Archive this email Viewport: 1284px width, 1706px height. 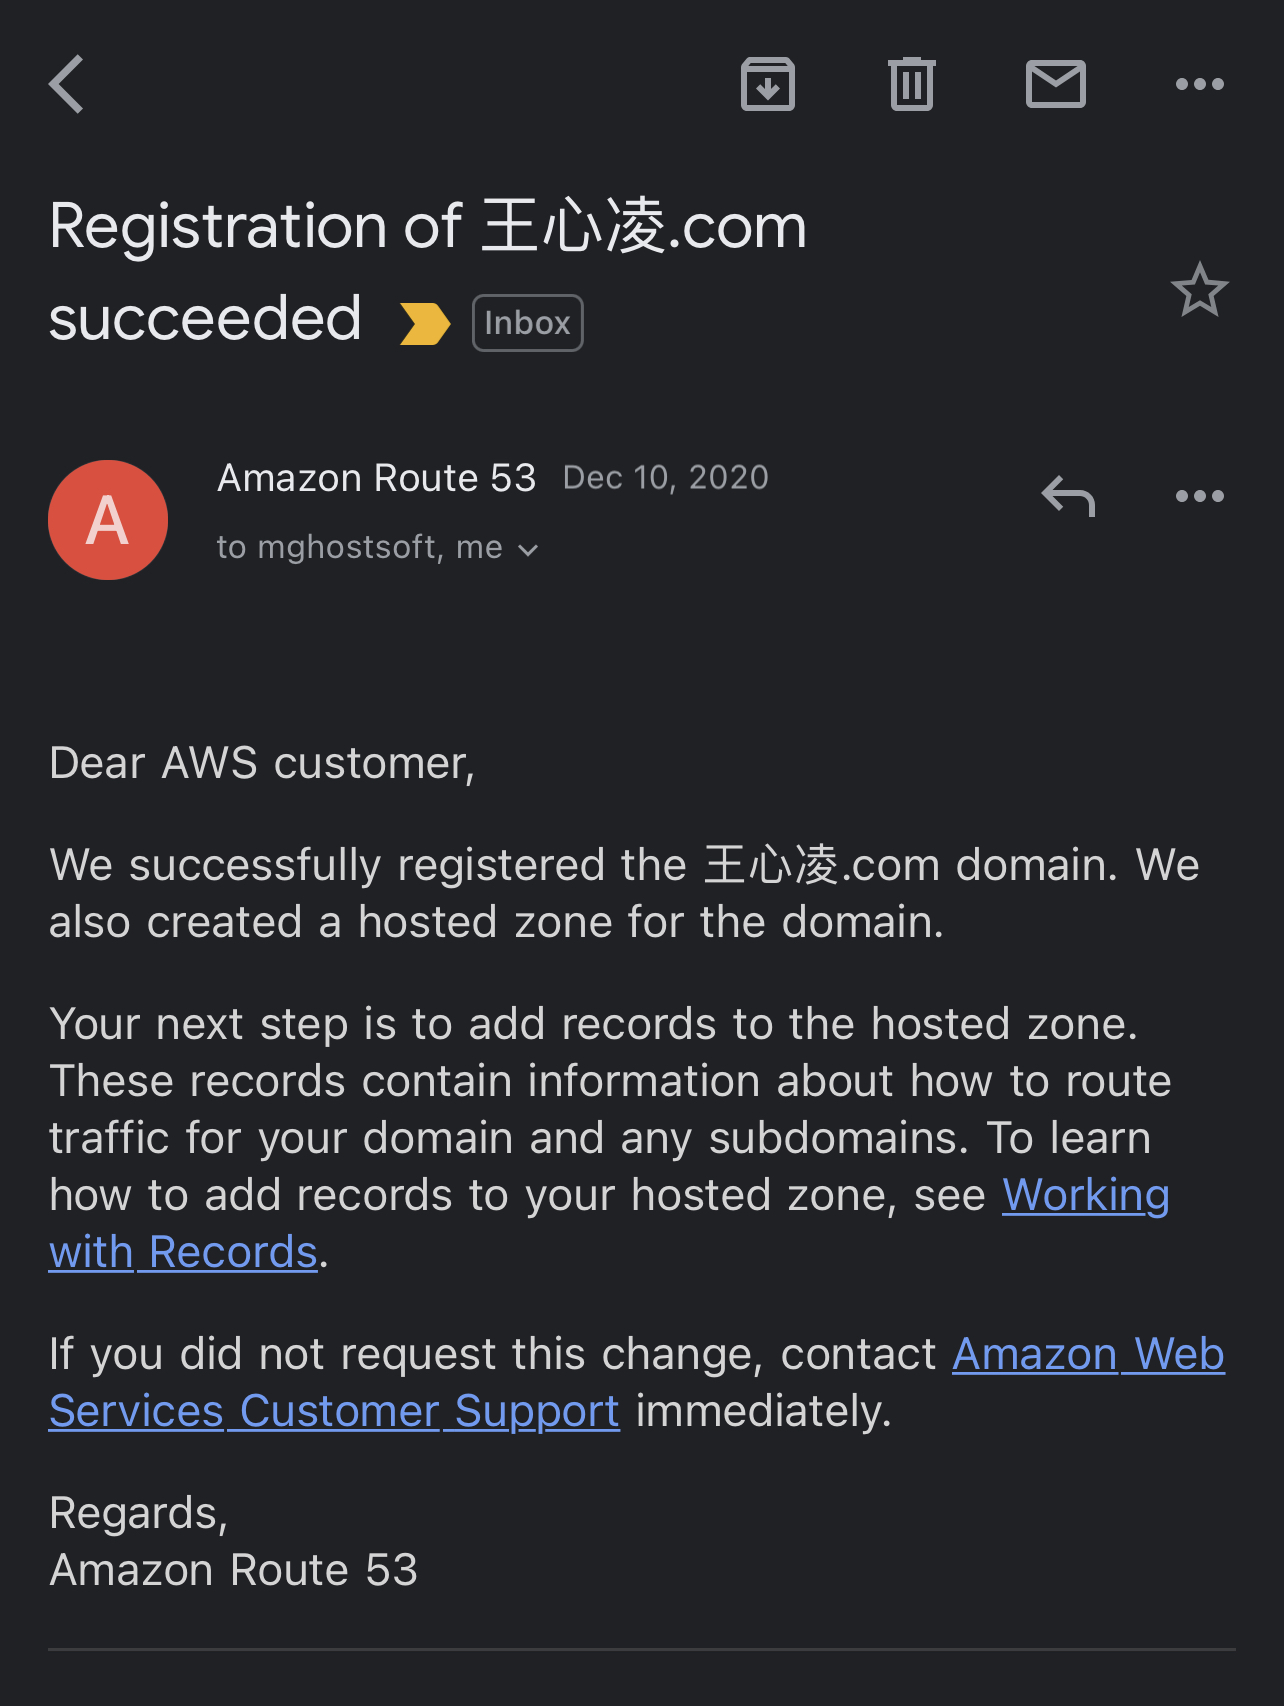(767, 84)
